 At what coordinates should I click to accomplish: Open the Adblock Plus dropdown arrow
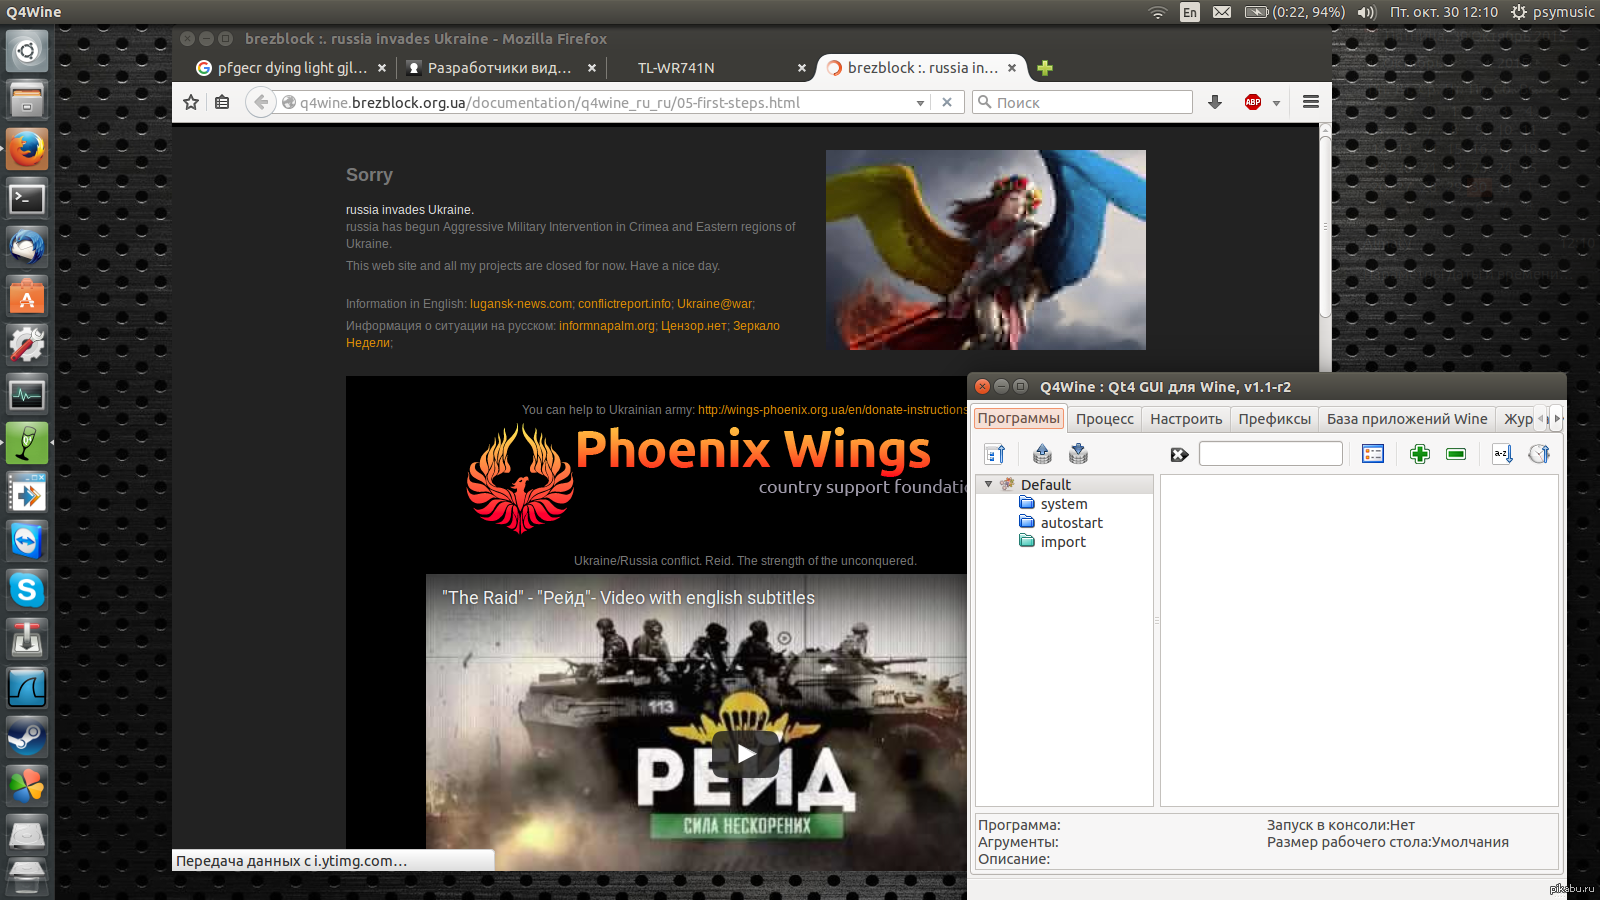(x=1276, y=103)
